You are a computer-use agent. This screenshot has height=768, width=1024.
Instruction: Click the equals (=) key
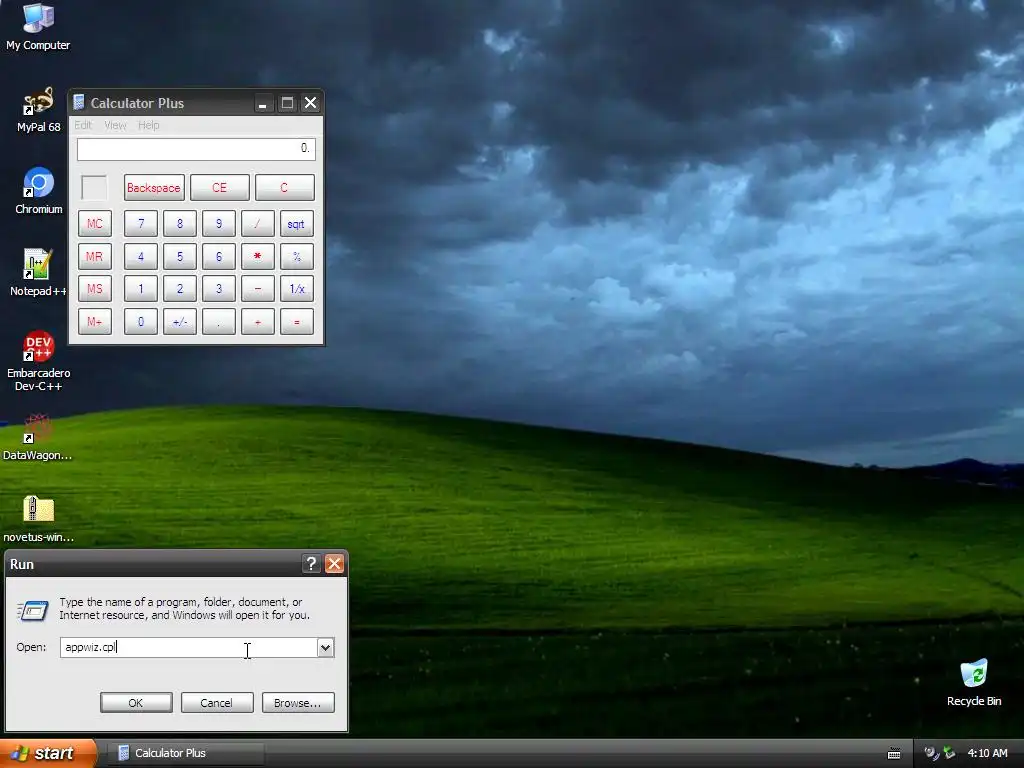click(296, 321)
